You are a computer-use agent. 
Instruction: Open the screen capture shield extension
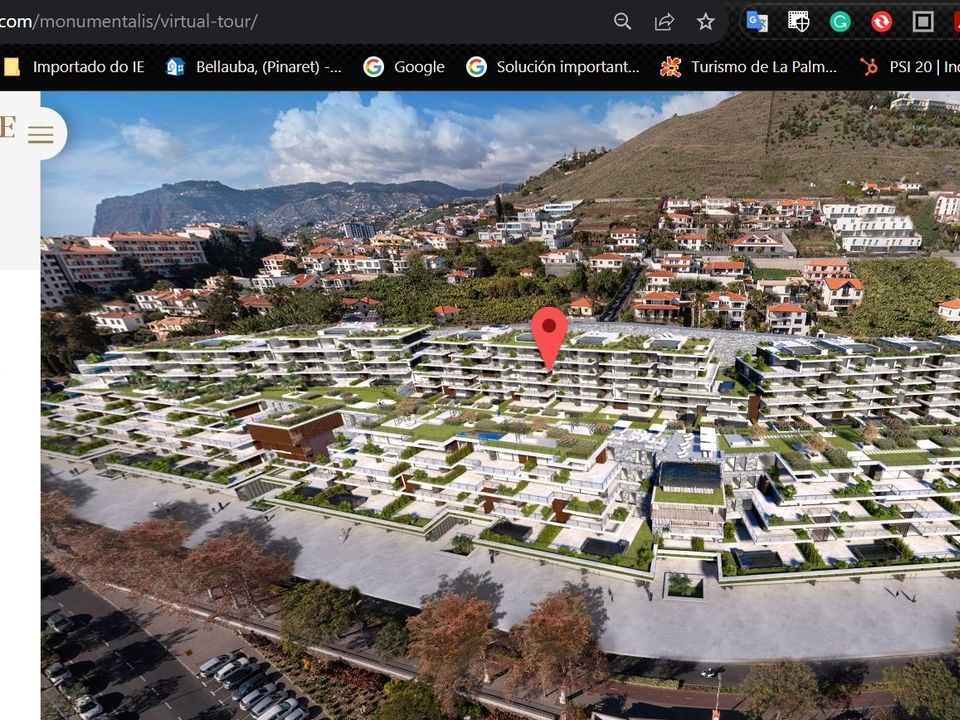(x=798, y=22)
